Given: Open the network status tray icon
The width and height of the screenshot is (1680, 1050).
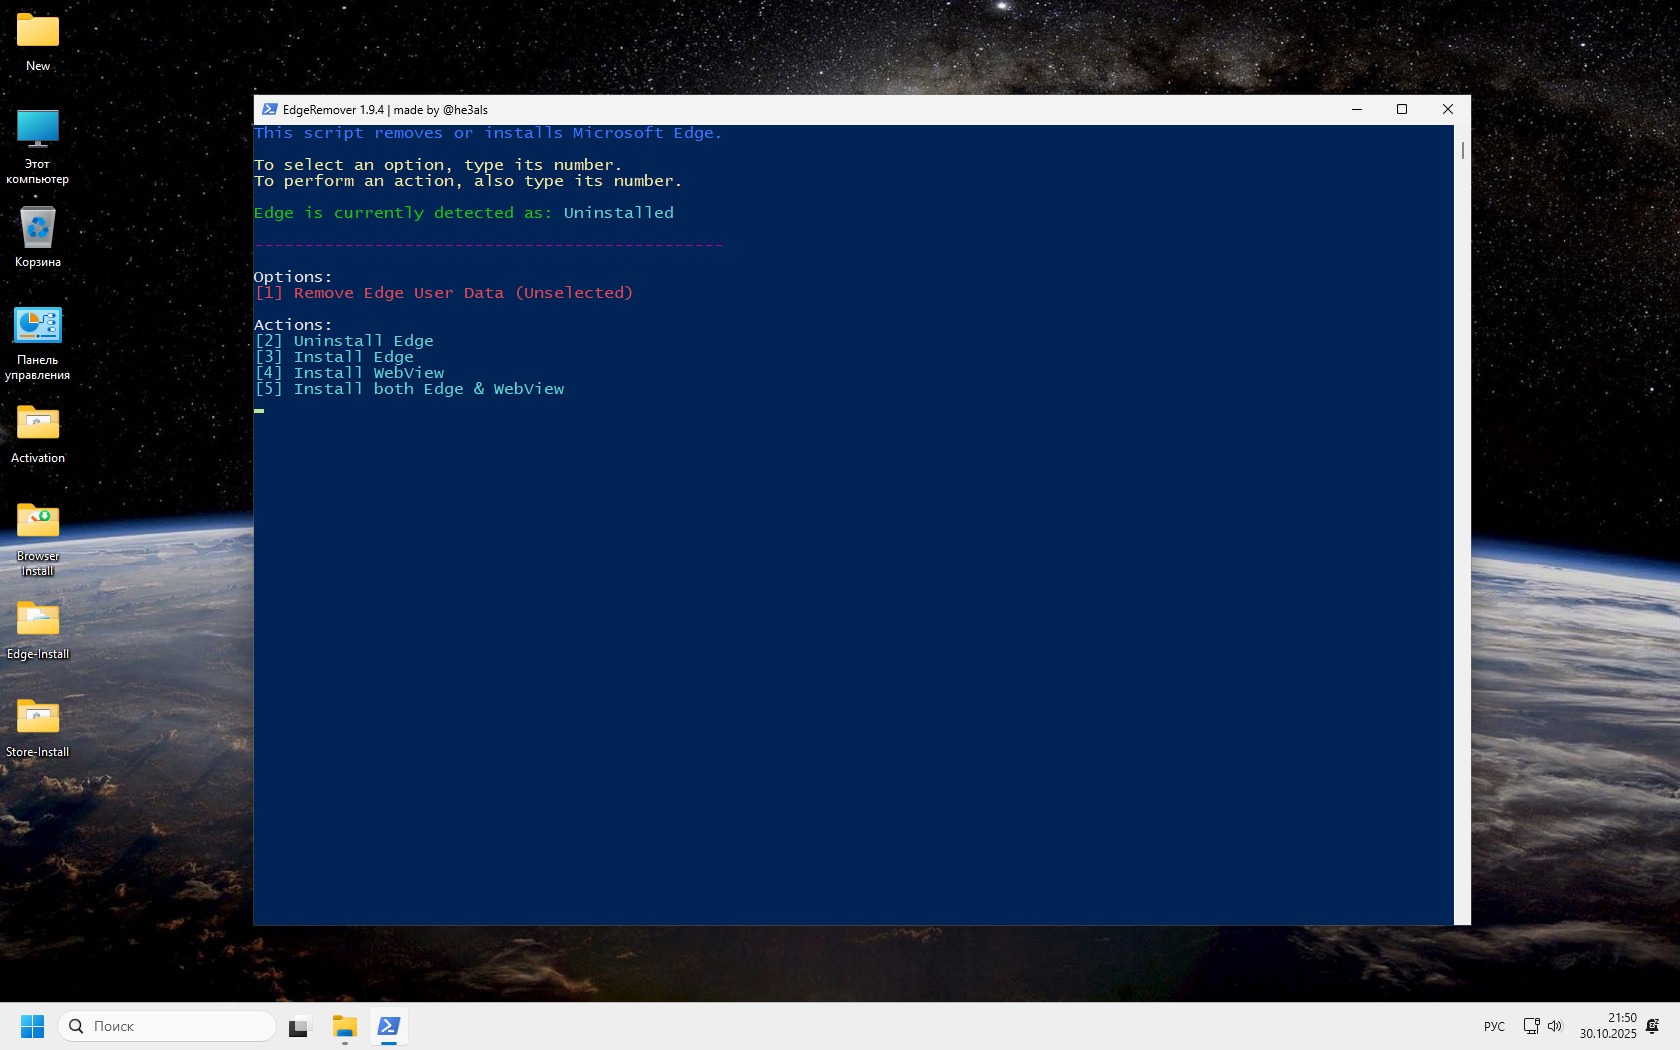Looking at the screenshot, I should pyautogui.click(x=1531, y=1026).
